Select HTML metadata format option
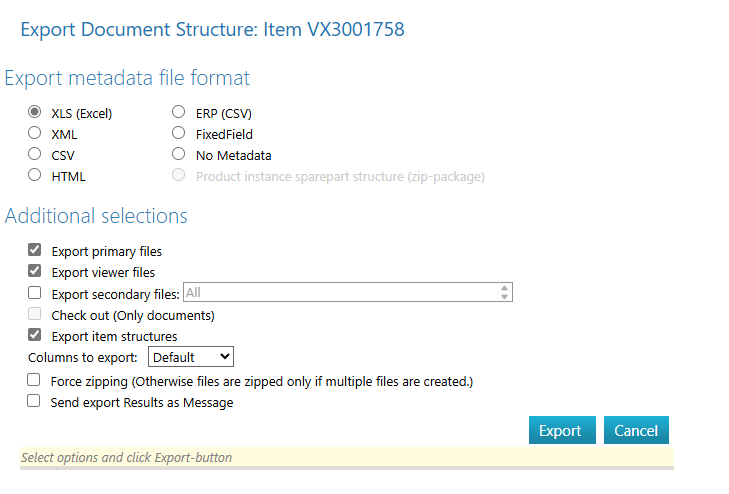The height and width of the screenshot is (494, 729). (x=35, y=176)
